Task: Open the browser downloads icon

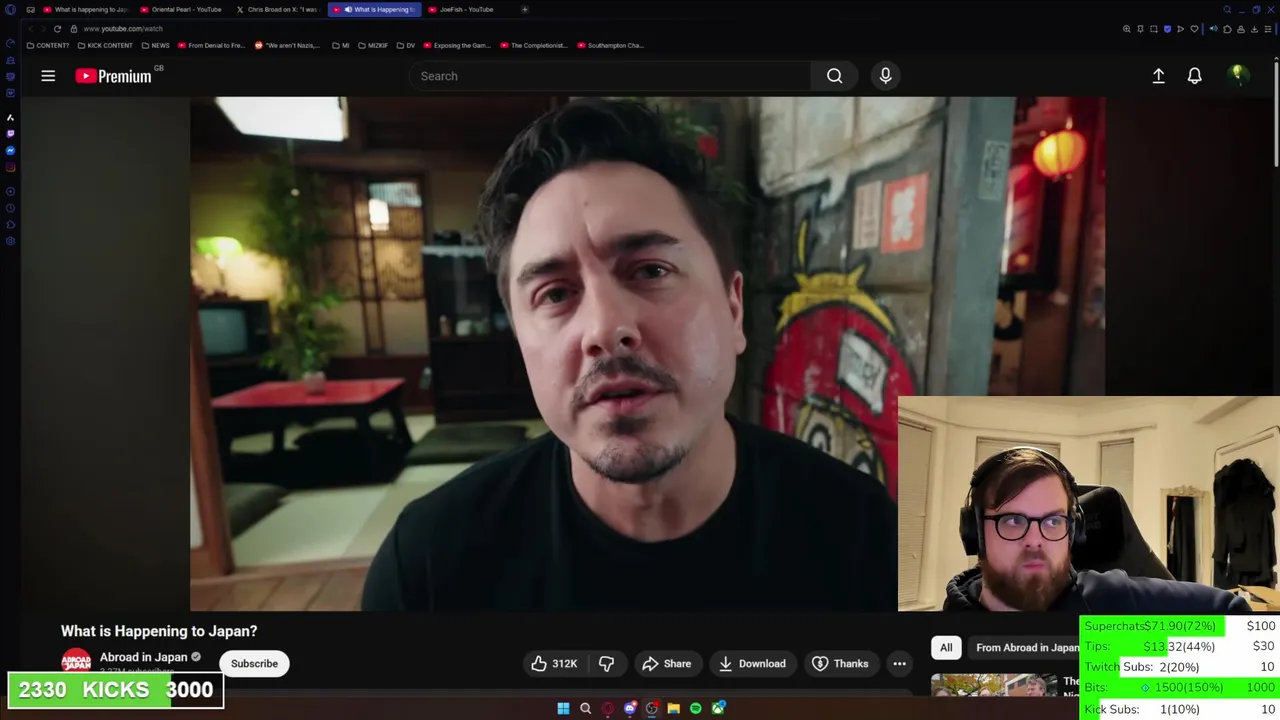Action: click(x=1254, y=29)
